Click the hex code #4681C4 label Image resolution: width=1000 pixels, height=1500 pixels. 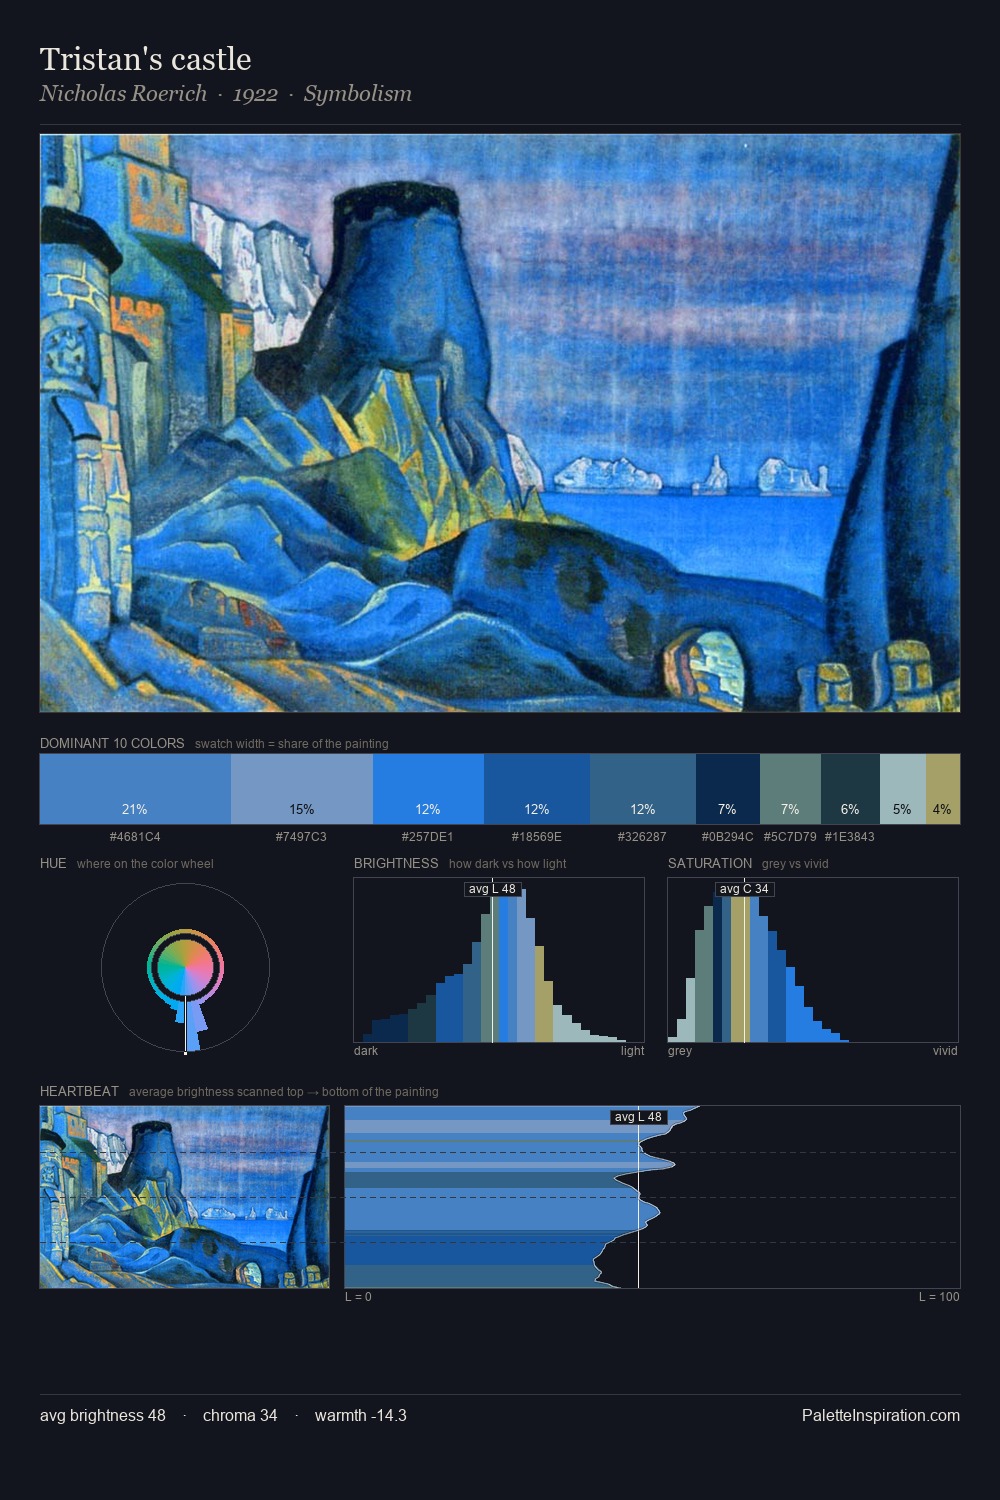point(135,836)
